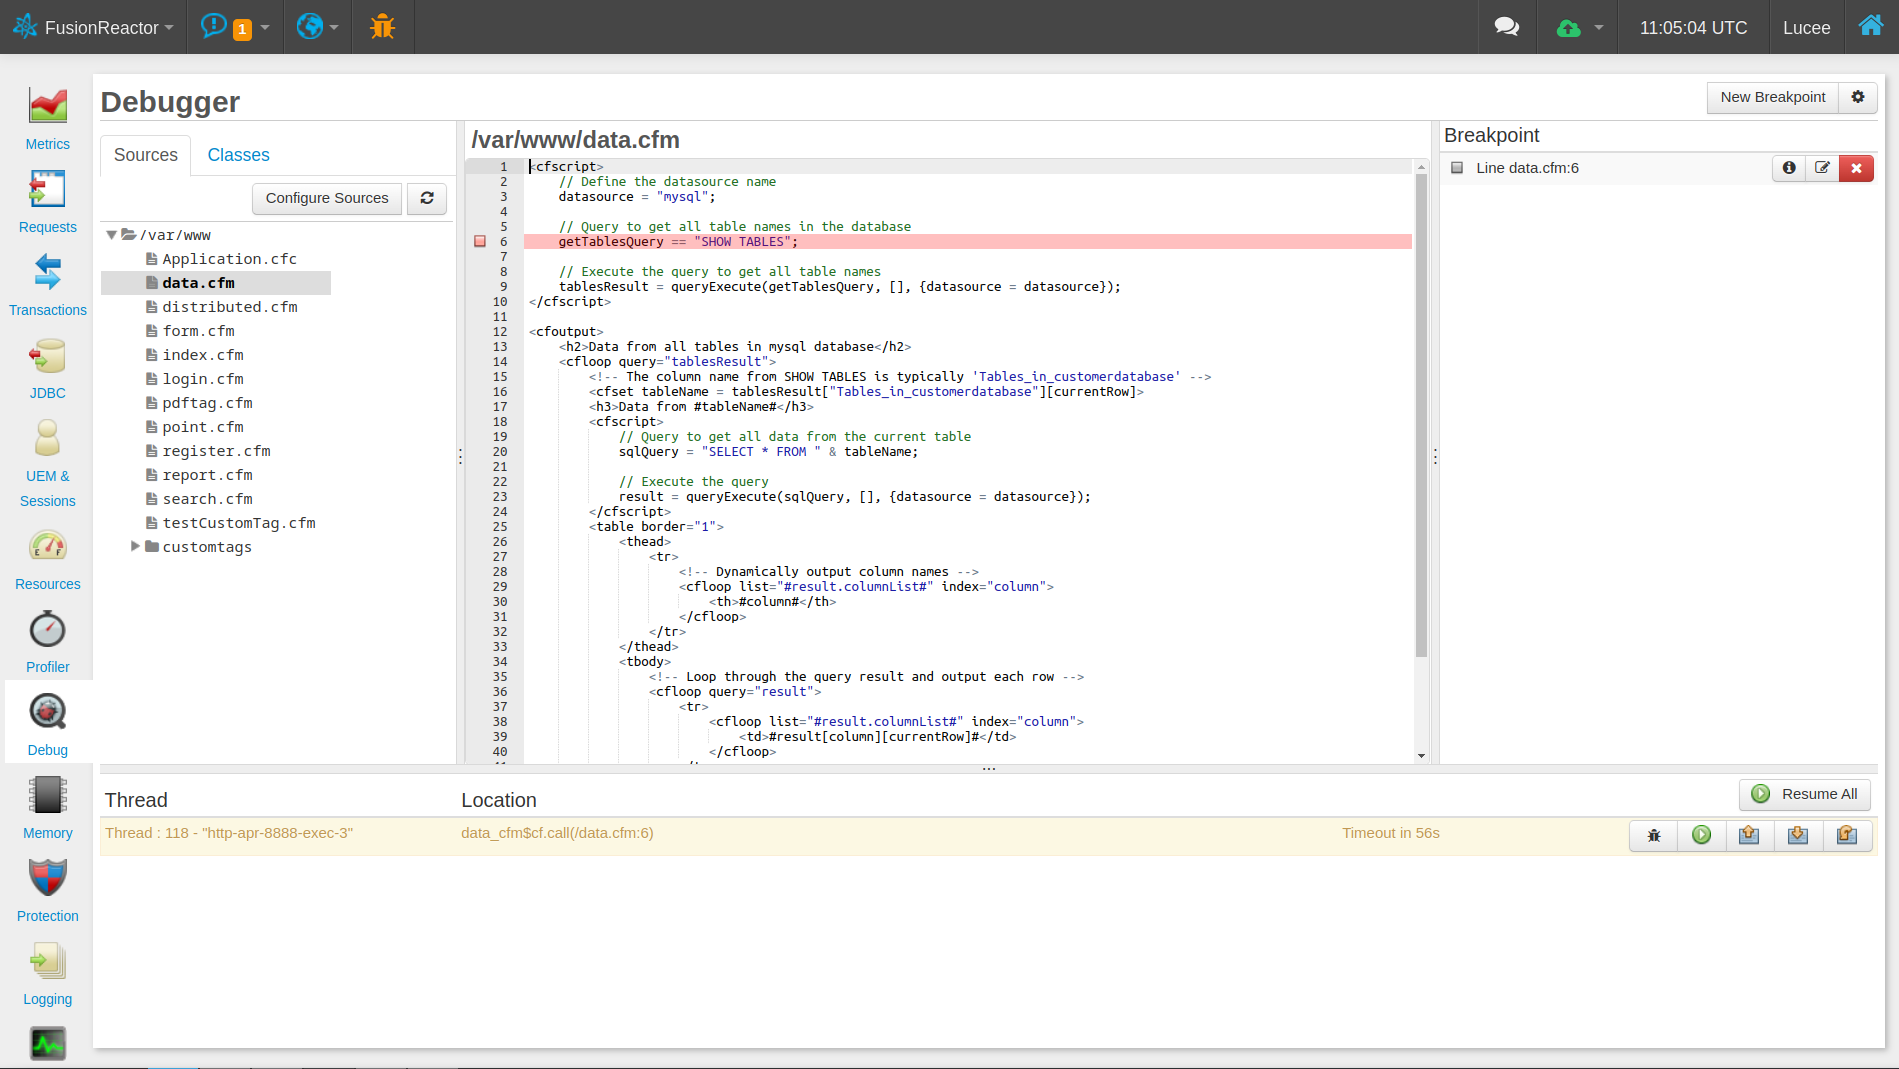Open the chat conversations icon in top bar
This screenshot has width=1899, height=1069.
(1506, 27)
